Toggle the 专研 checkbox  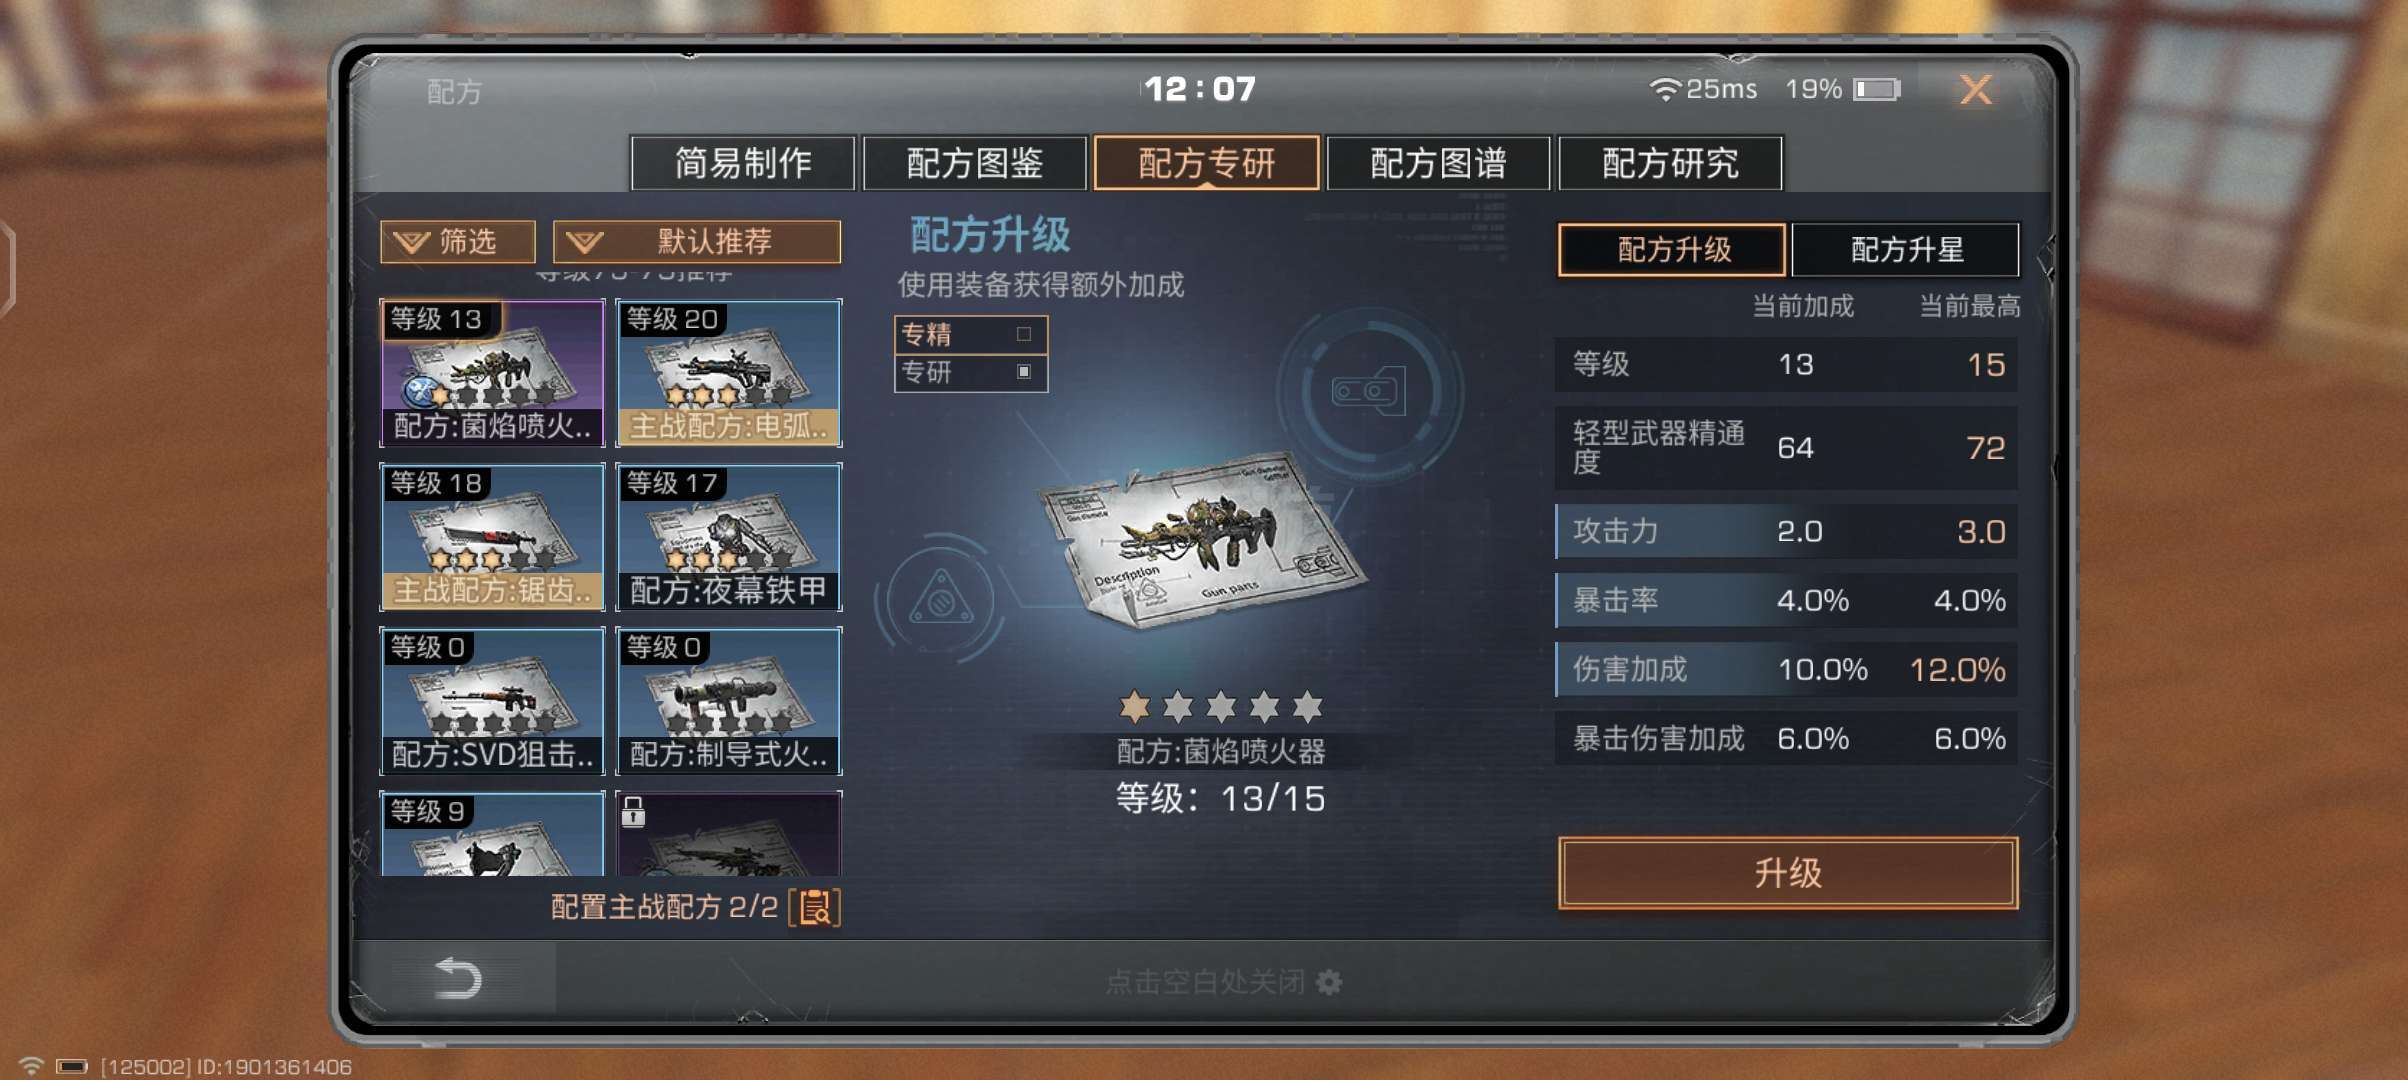point(1024,371)
